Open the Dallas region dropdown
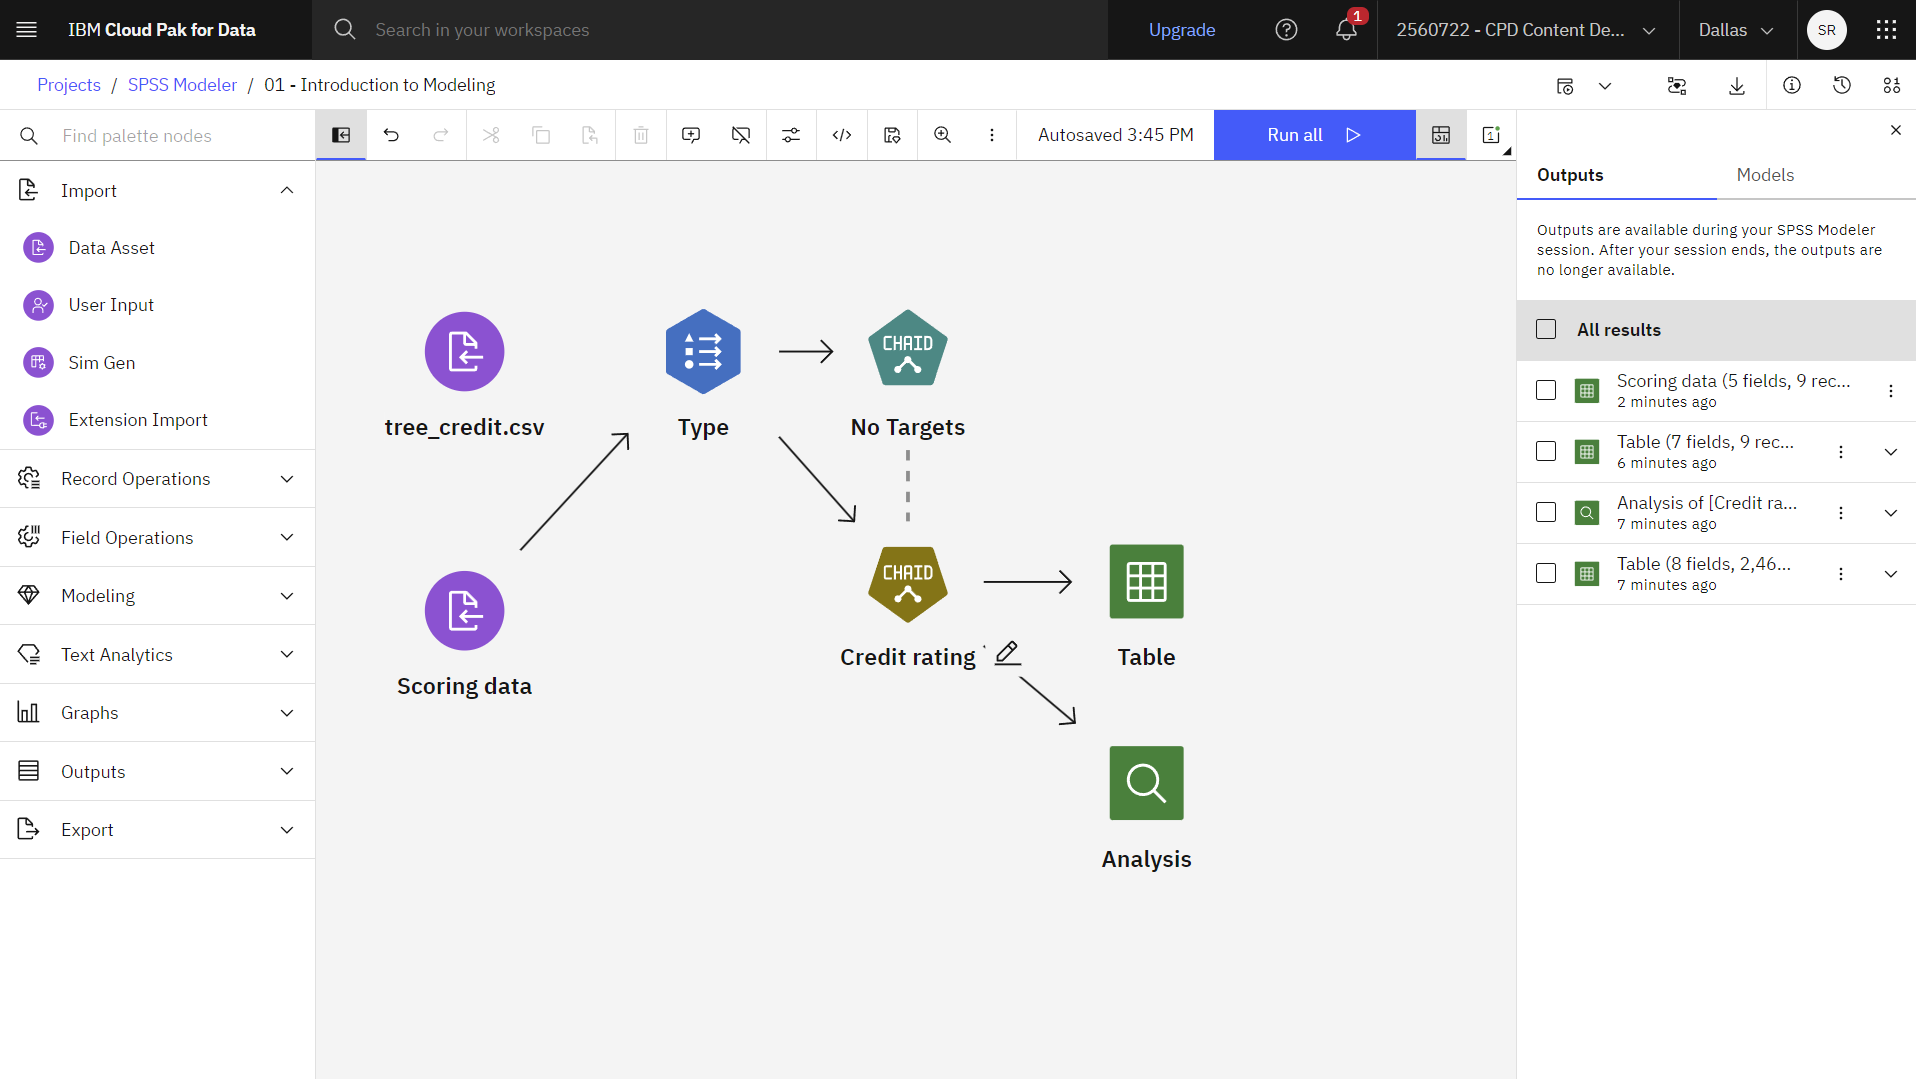Image resolution: width=1916 pixels, height=1079 pixels. [x=1736, y=30]
